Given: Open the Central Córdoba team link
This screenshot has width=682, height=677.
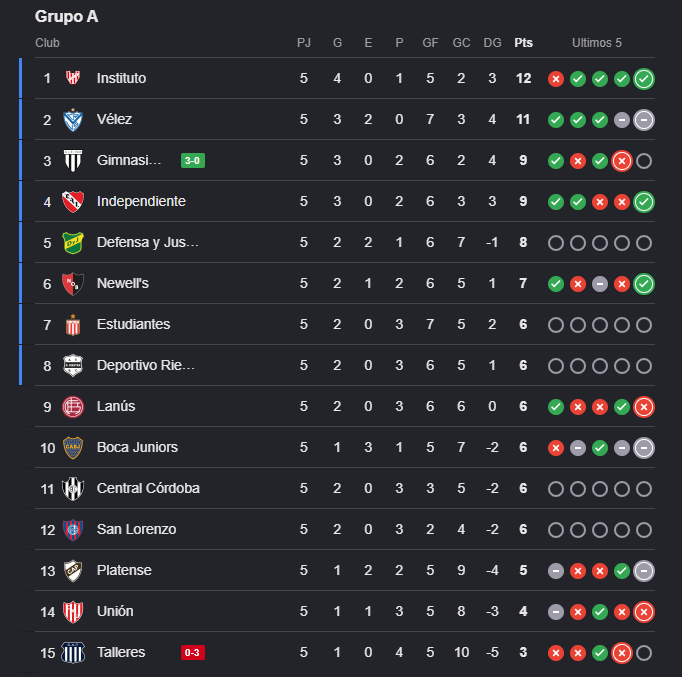Looking at the screenshot, I should click(148, 488).
